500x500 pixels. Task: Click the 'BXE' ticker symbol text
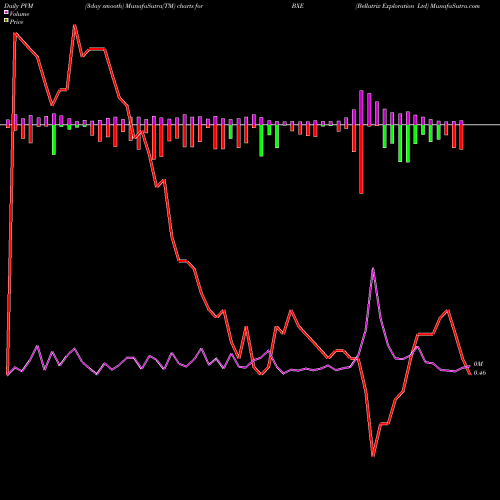298,6
